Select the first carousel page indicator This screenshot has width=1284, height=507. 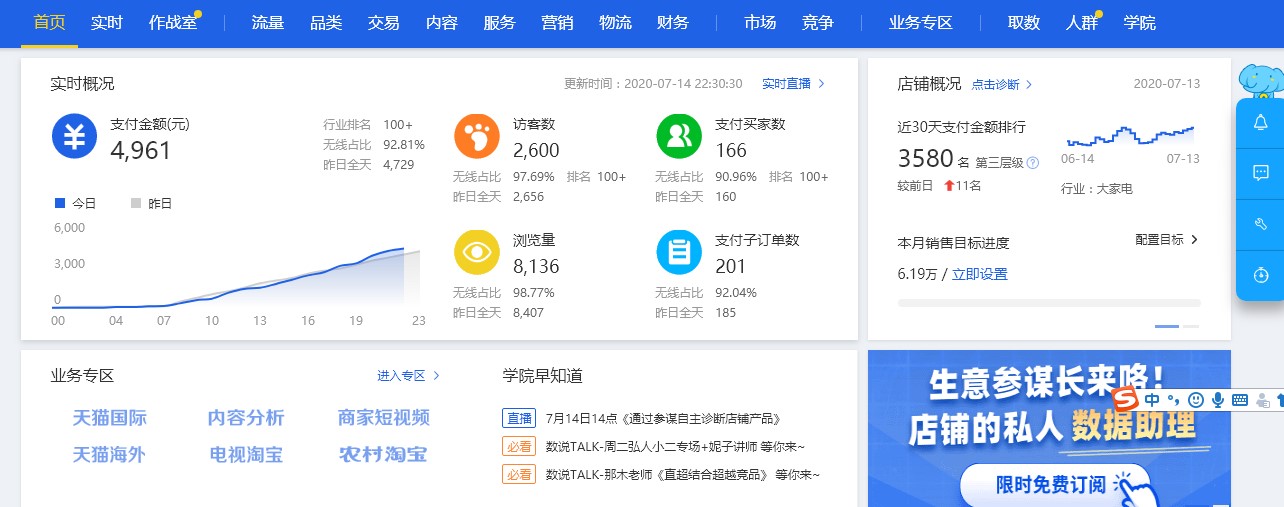[x=1166, y=326]
